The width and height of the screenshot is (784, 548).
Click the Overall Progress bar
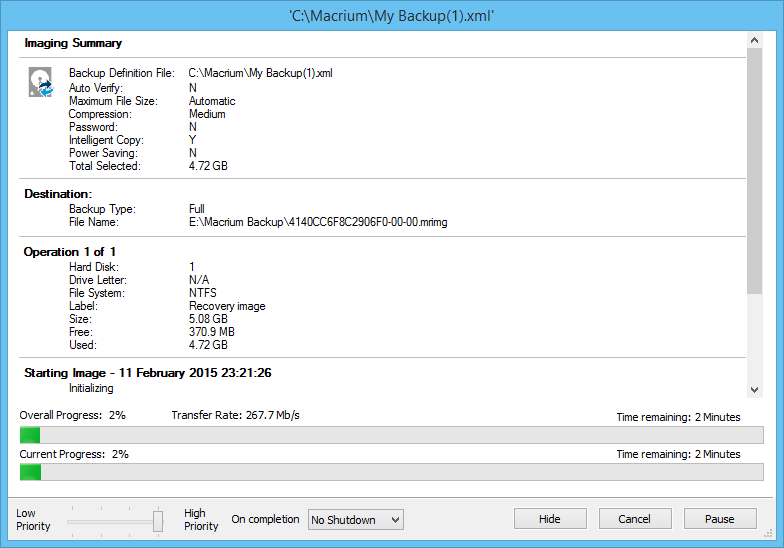[391, 435]
